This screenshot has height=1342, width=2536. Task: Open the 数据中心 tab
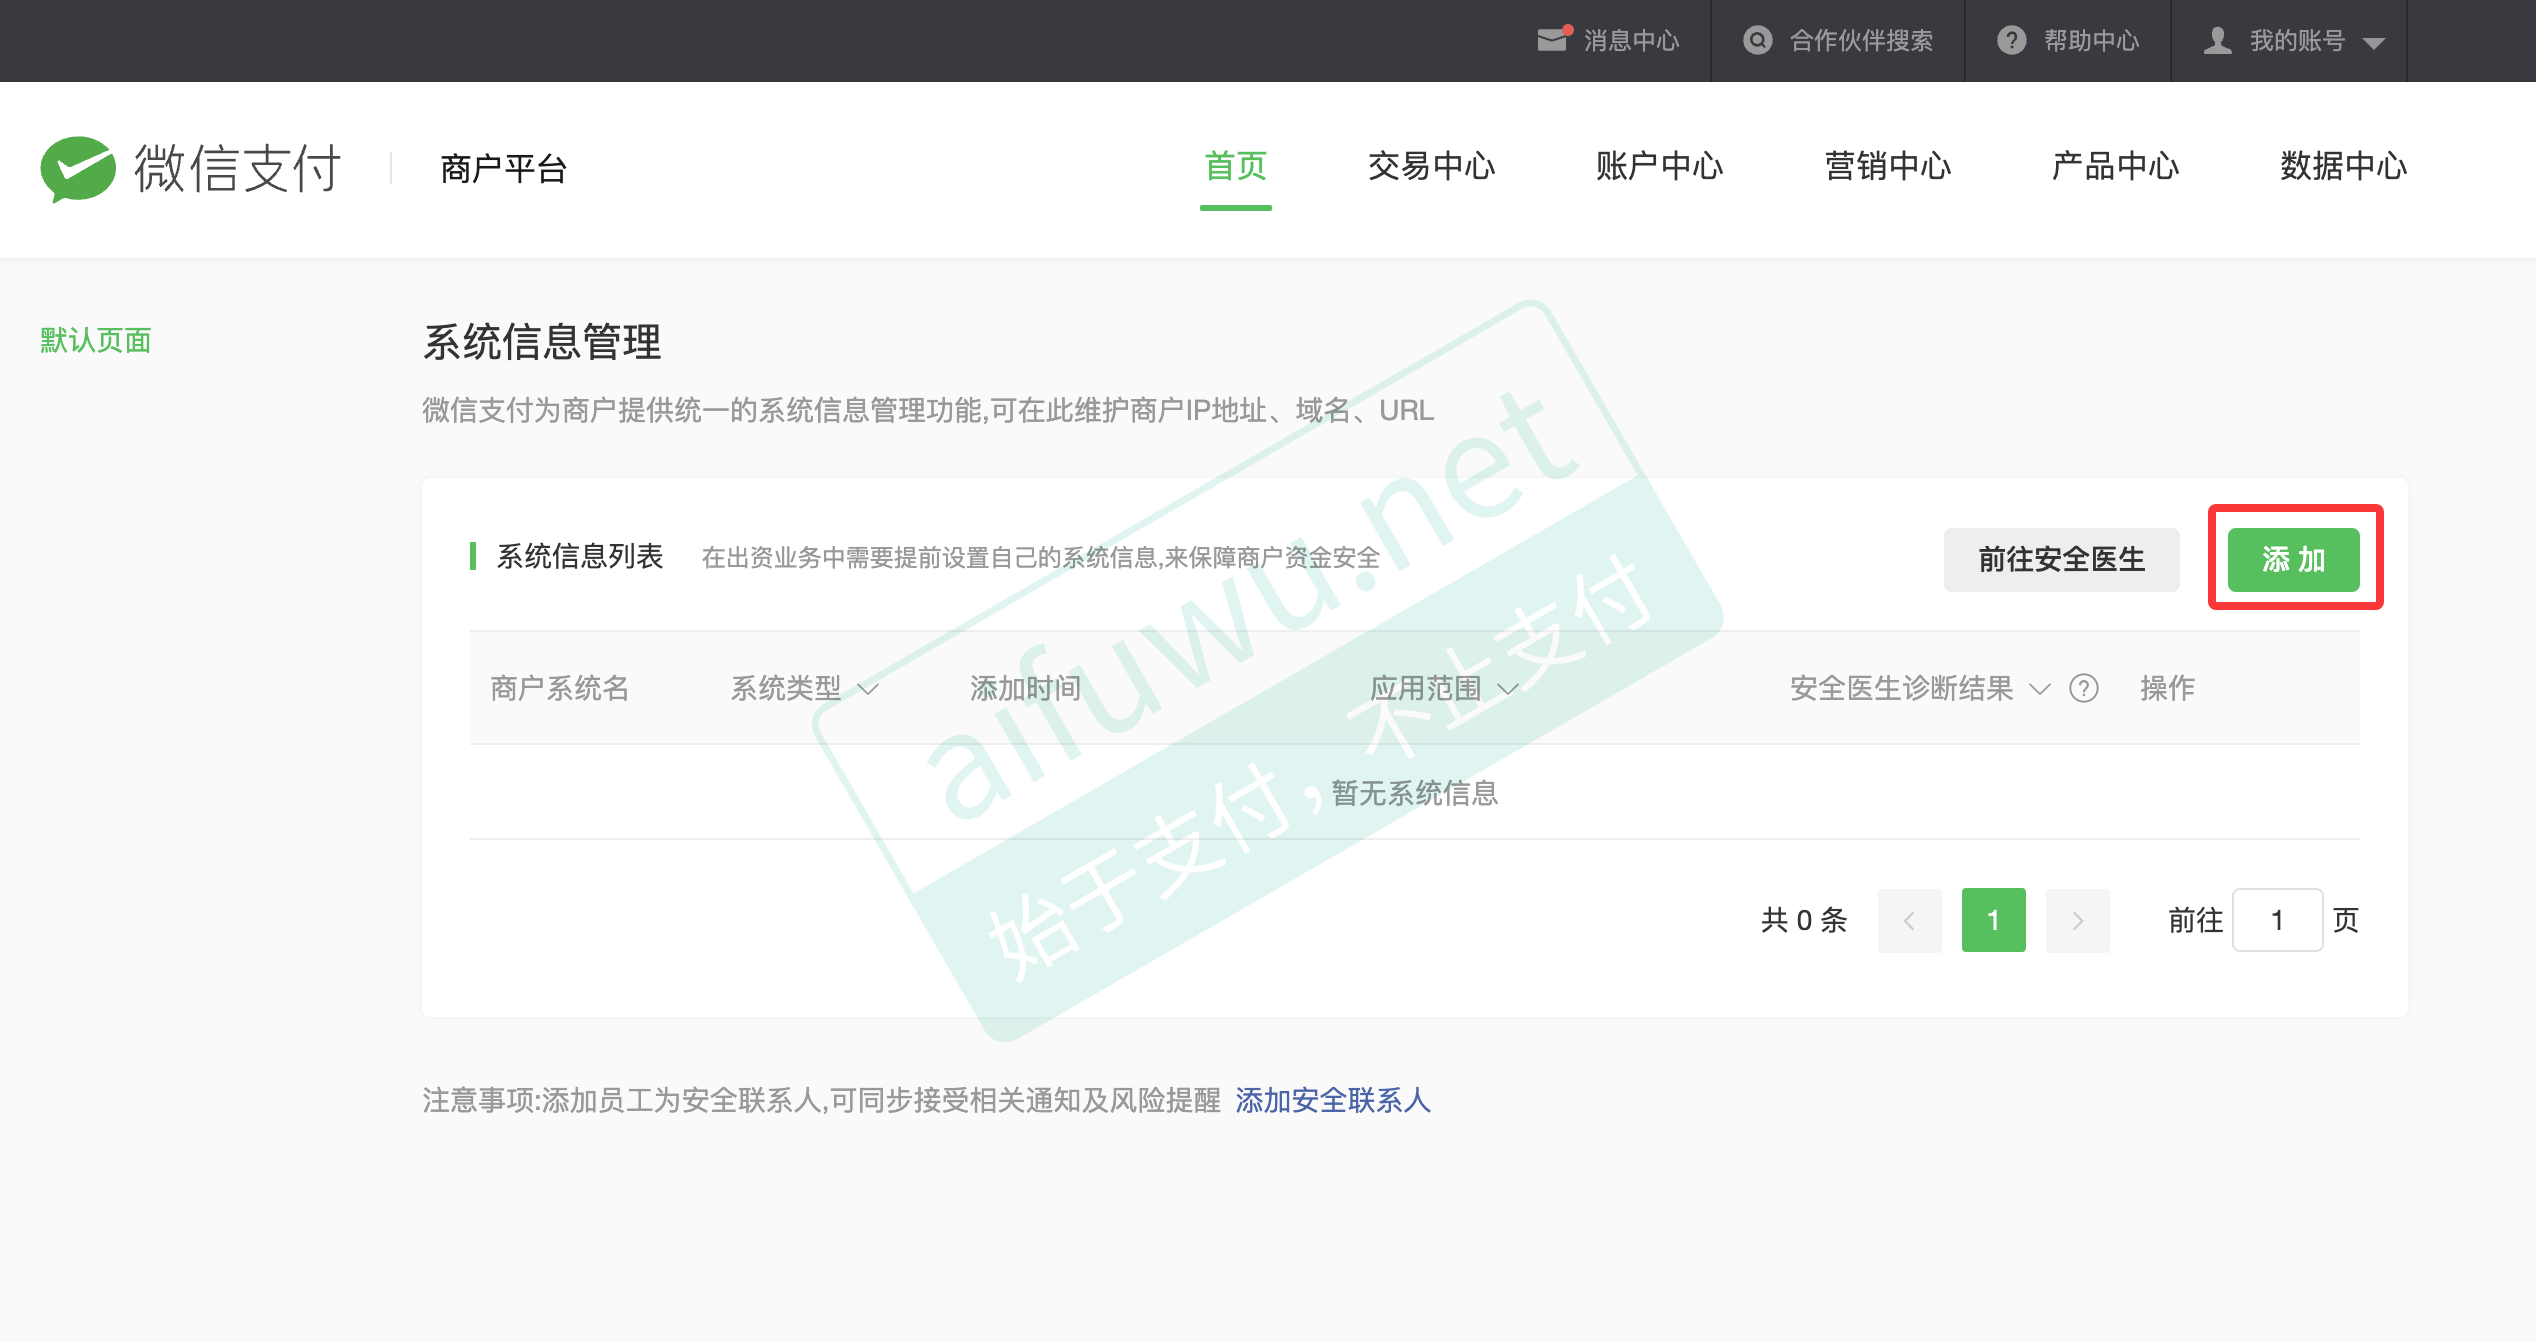2343,166
